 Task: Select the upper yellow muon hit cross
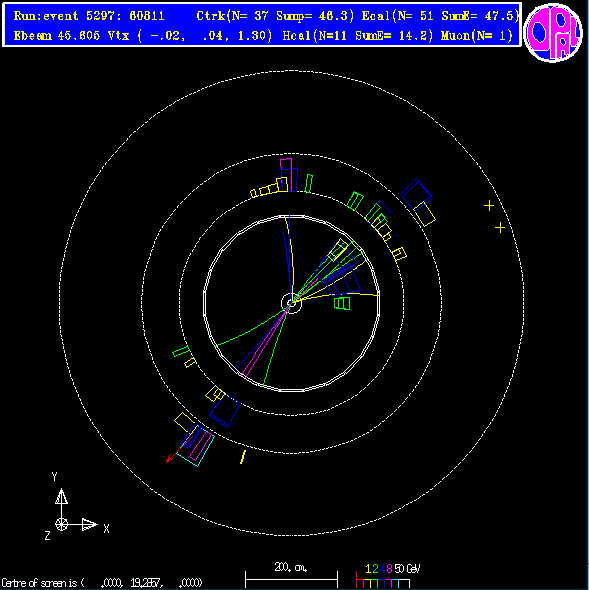[x=489, y=205]
